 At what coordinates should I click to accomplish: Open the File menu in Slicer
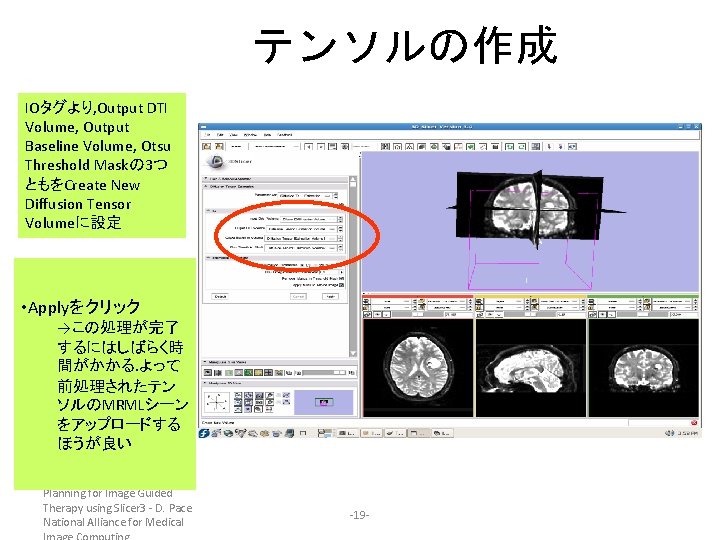(208, 135)
